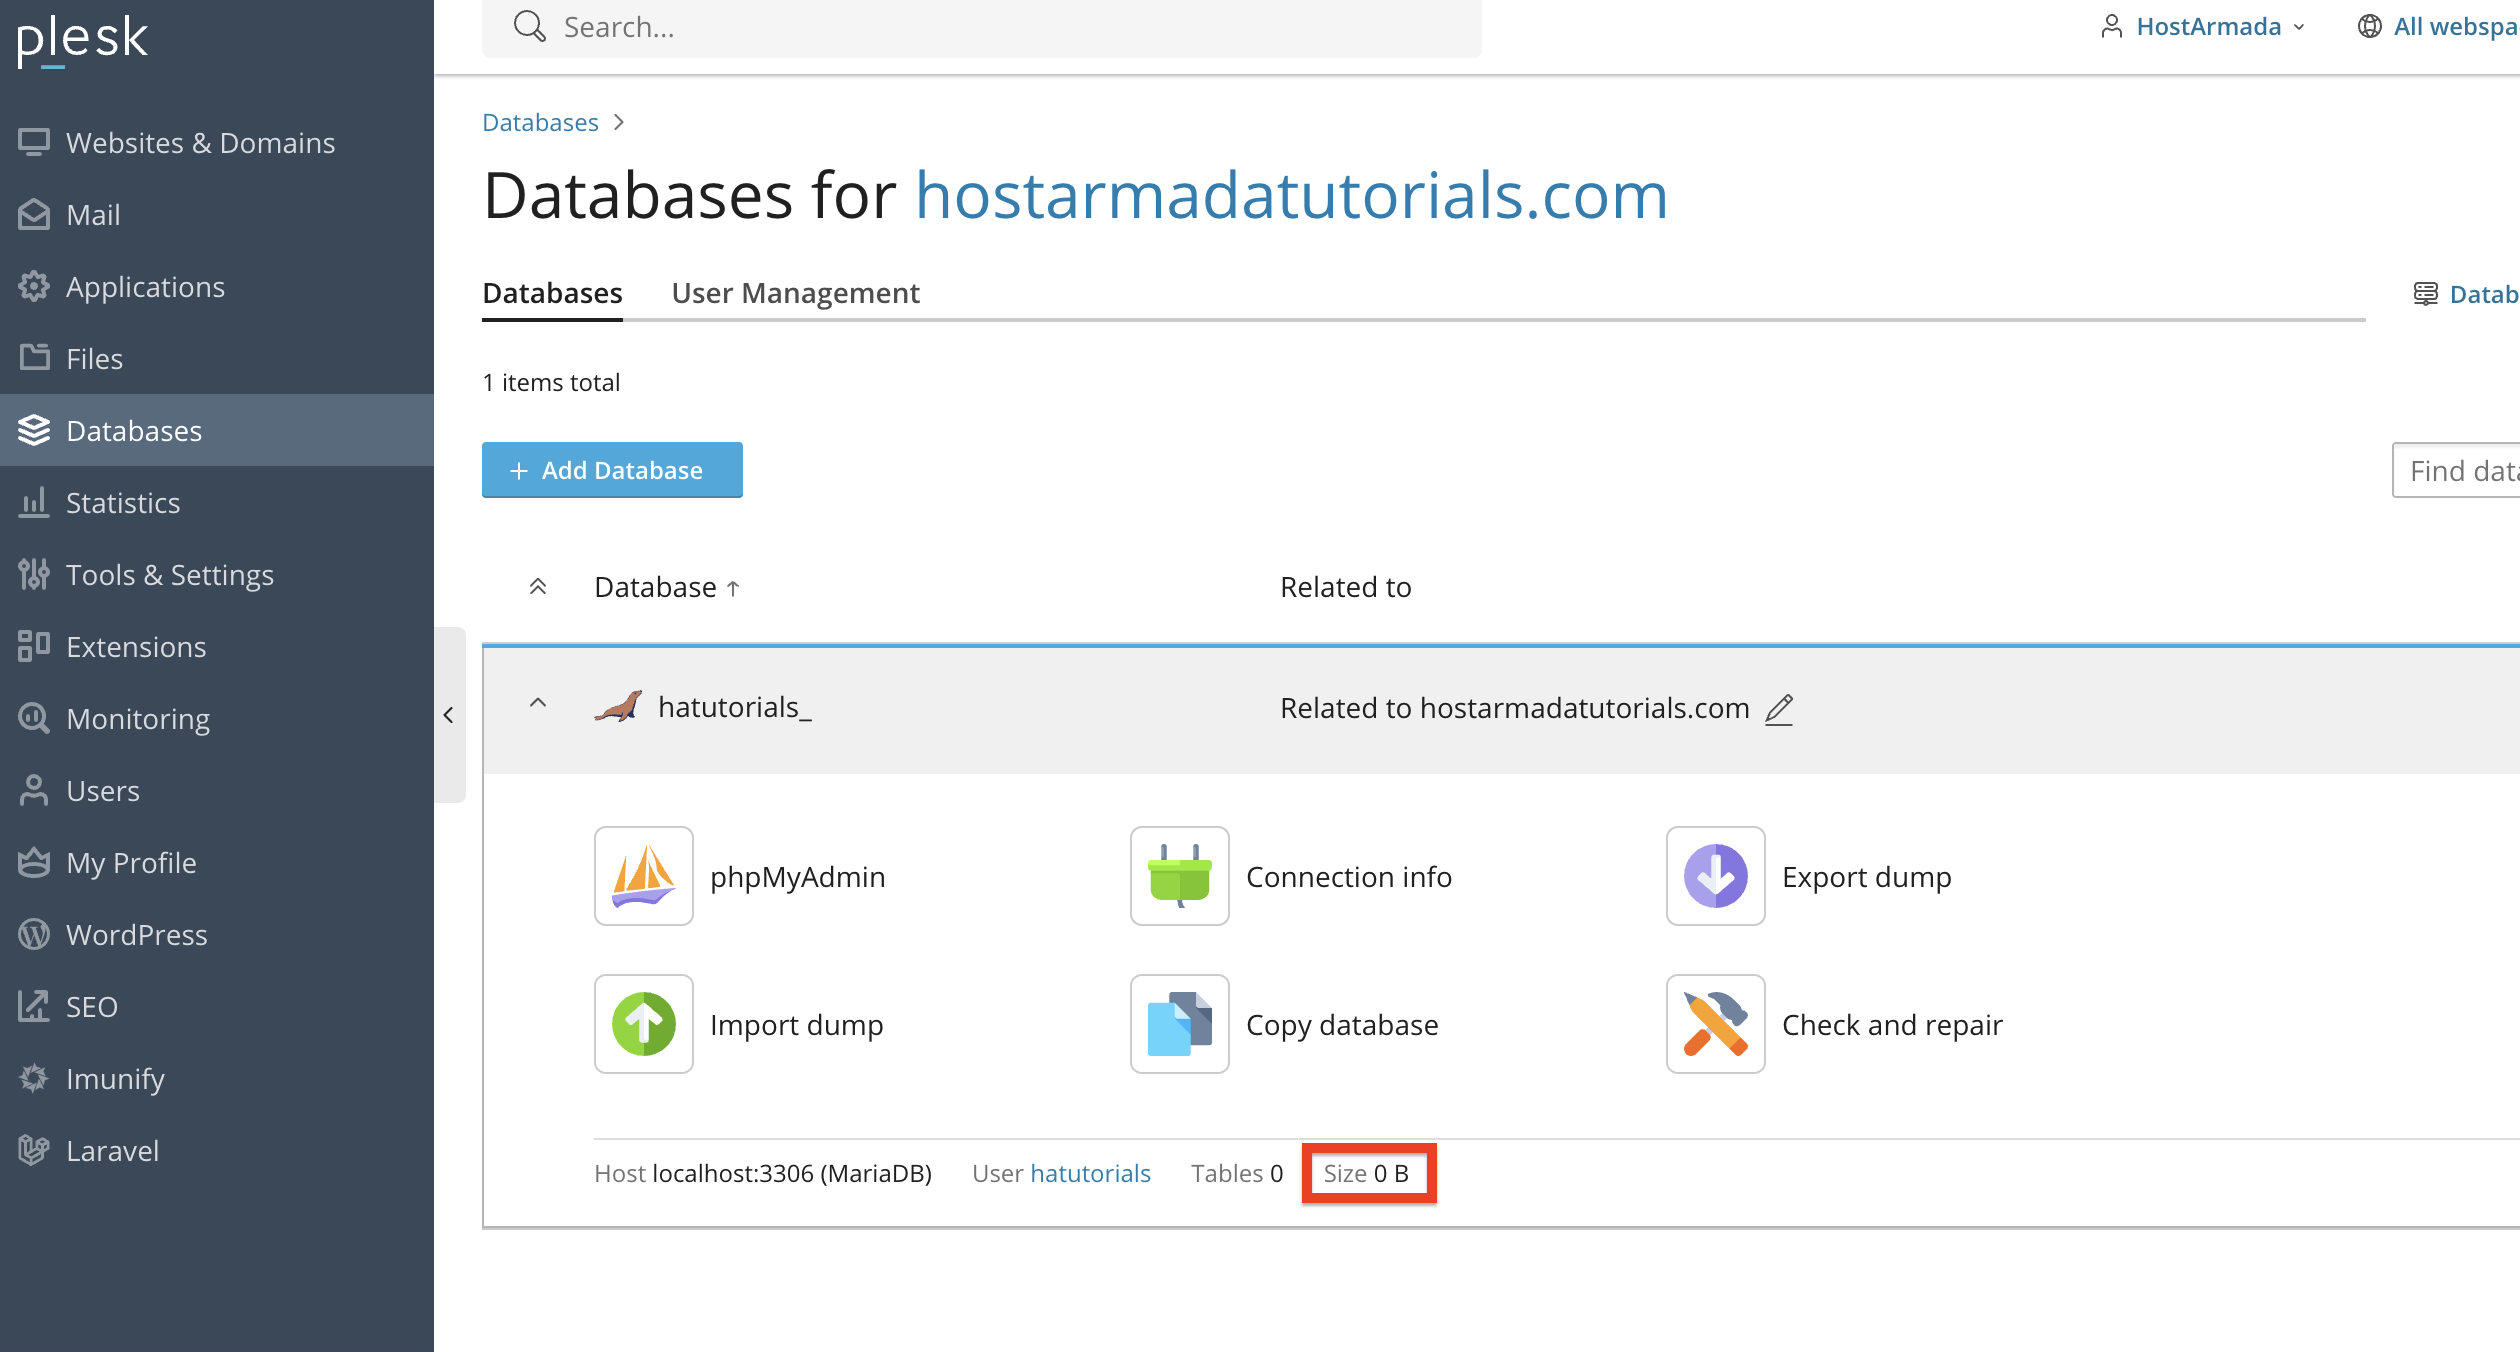Click the Plesk logo
Image resolution: width=2520 pixels, height=1352 pixels.
(82, 40)
